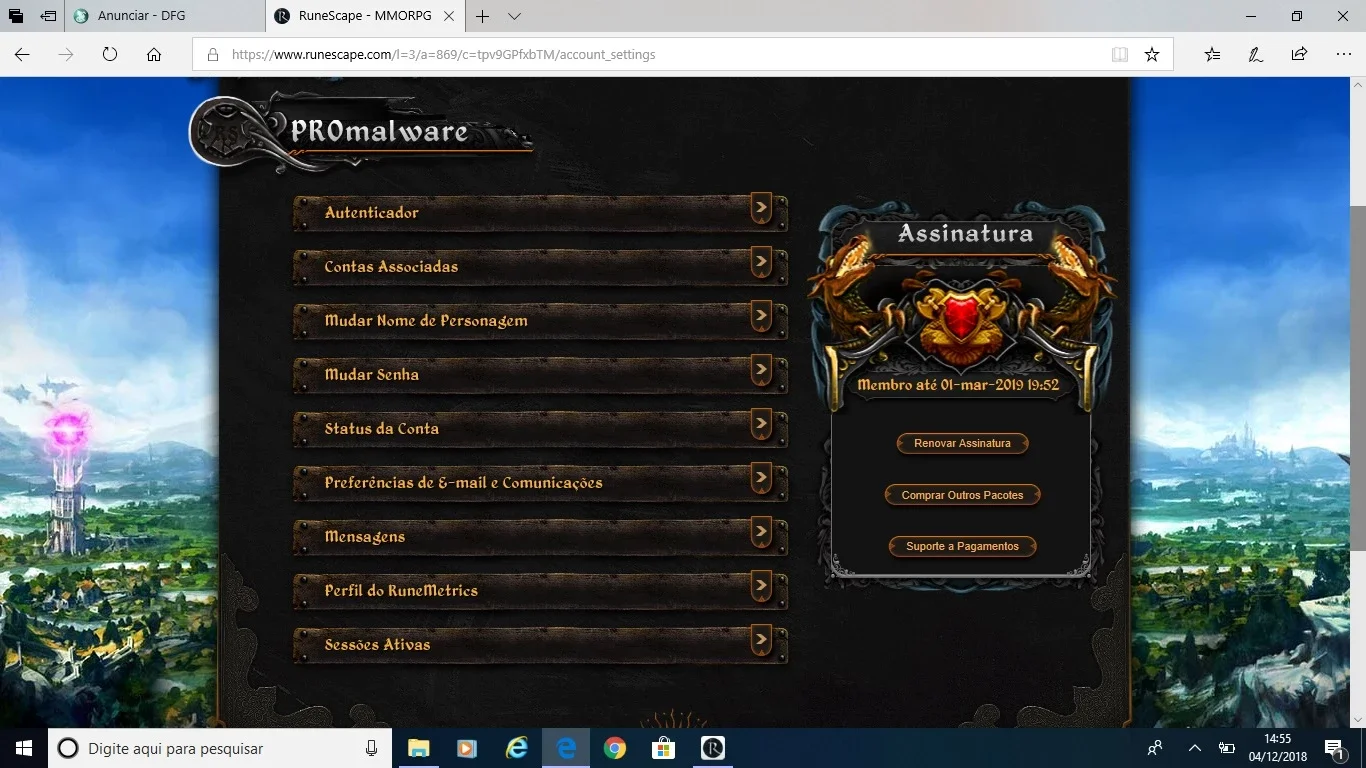Click the browser address bar URL
1366x768 pixels.
[x=443, y=55]
